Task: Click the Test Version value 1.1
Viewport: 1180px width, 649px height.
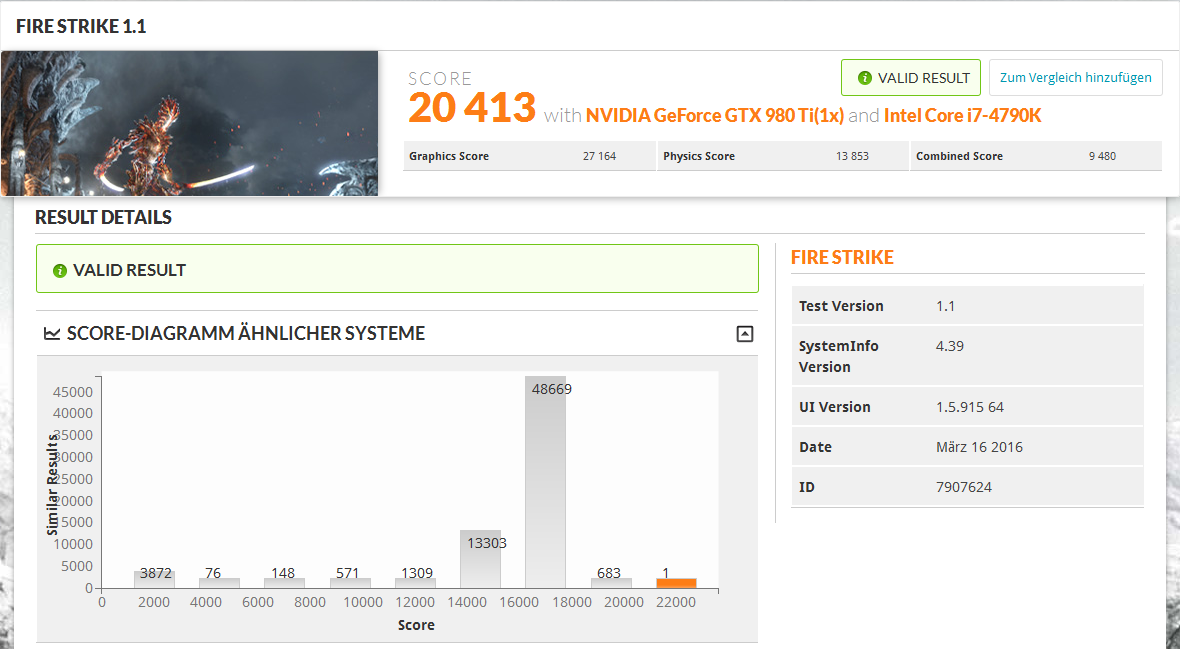Action: tap(945, 306)
